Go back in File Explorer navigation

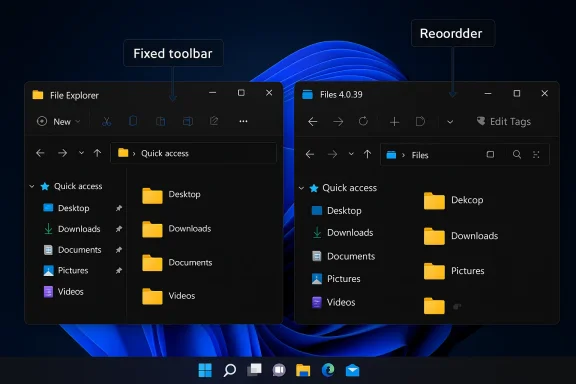pyautogui.click(x=40, y=153)
